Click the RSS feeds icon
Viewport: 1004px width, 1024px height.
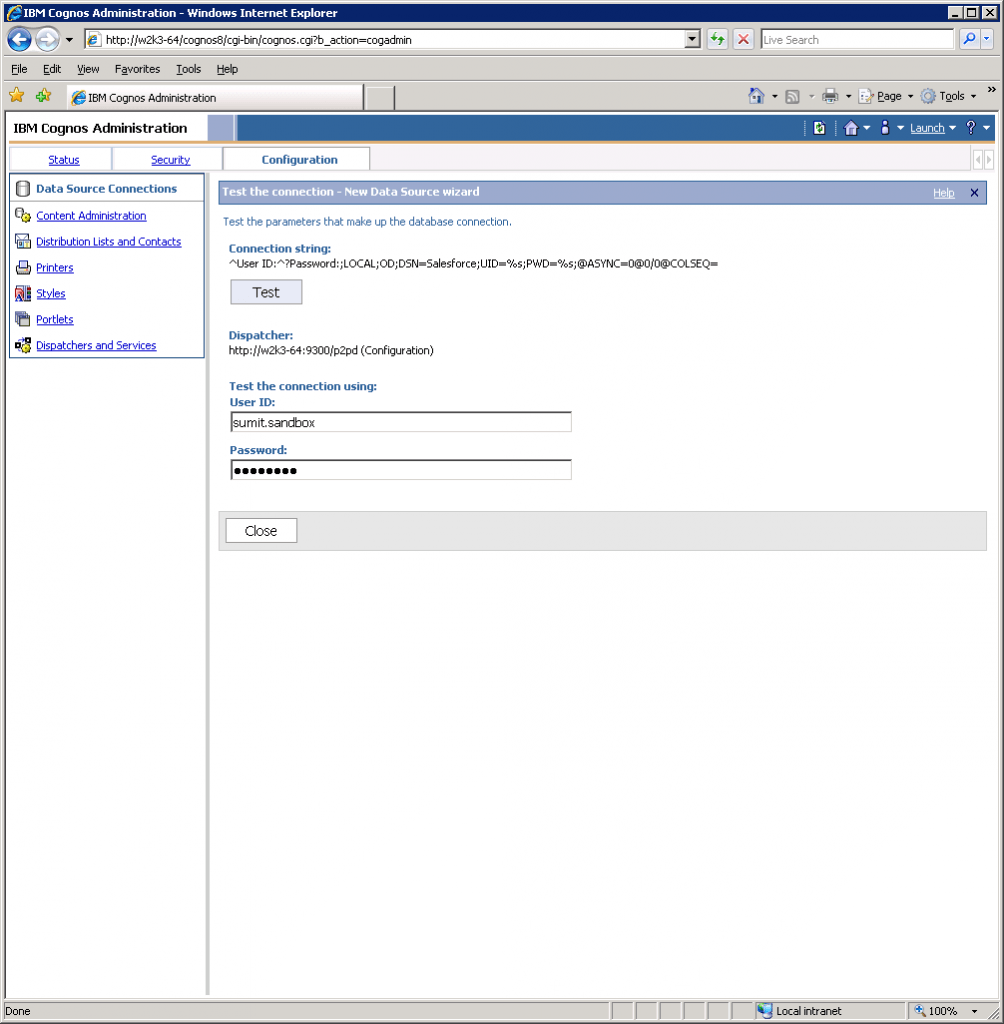(x=792, y=97)
